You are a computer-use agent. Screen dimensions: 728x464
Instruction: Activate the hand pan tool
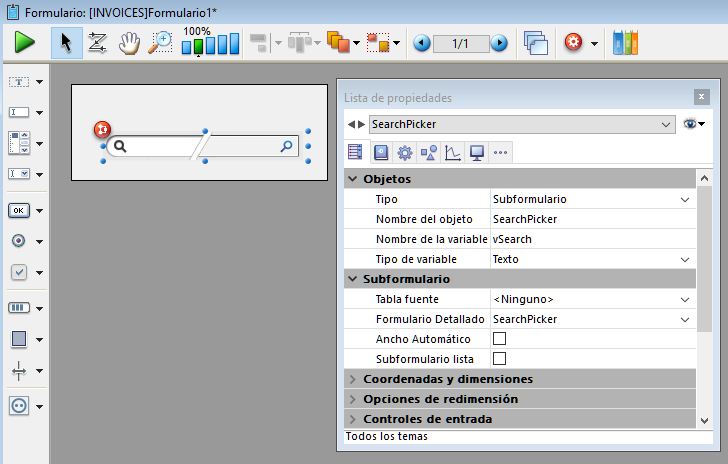pyautogui.click(x=129, y=43)
